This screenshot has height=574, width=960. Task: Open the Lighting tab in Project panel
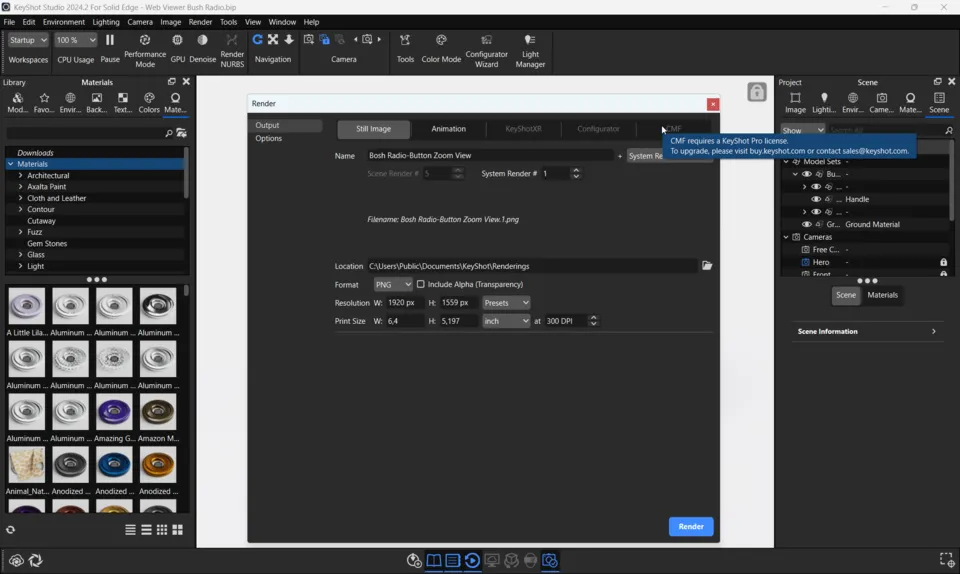[x=824, y=103]
